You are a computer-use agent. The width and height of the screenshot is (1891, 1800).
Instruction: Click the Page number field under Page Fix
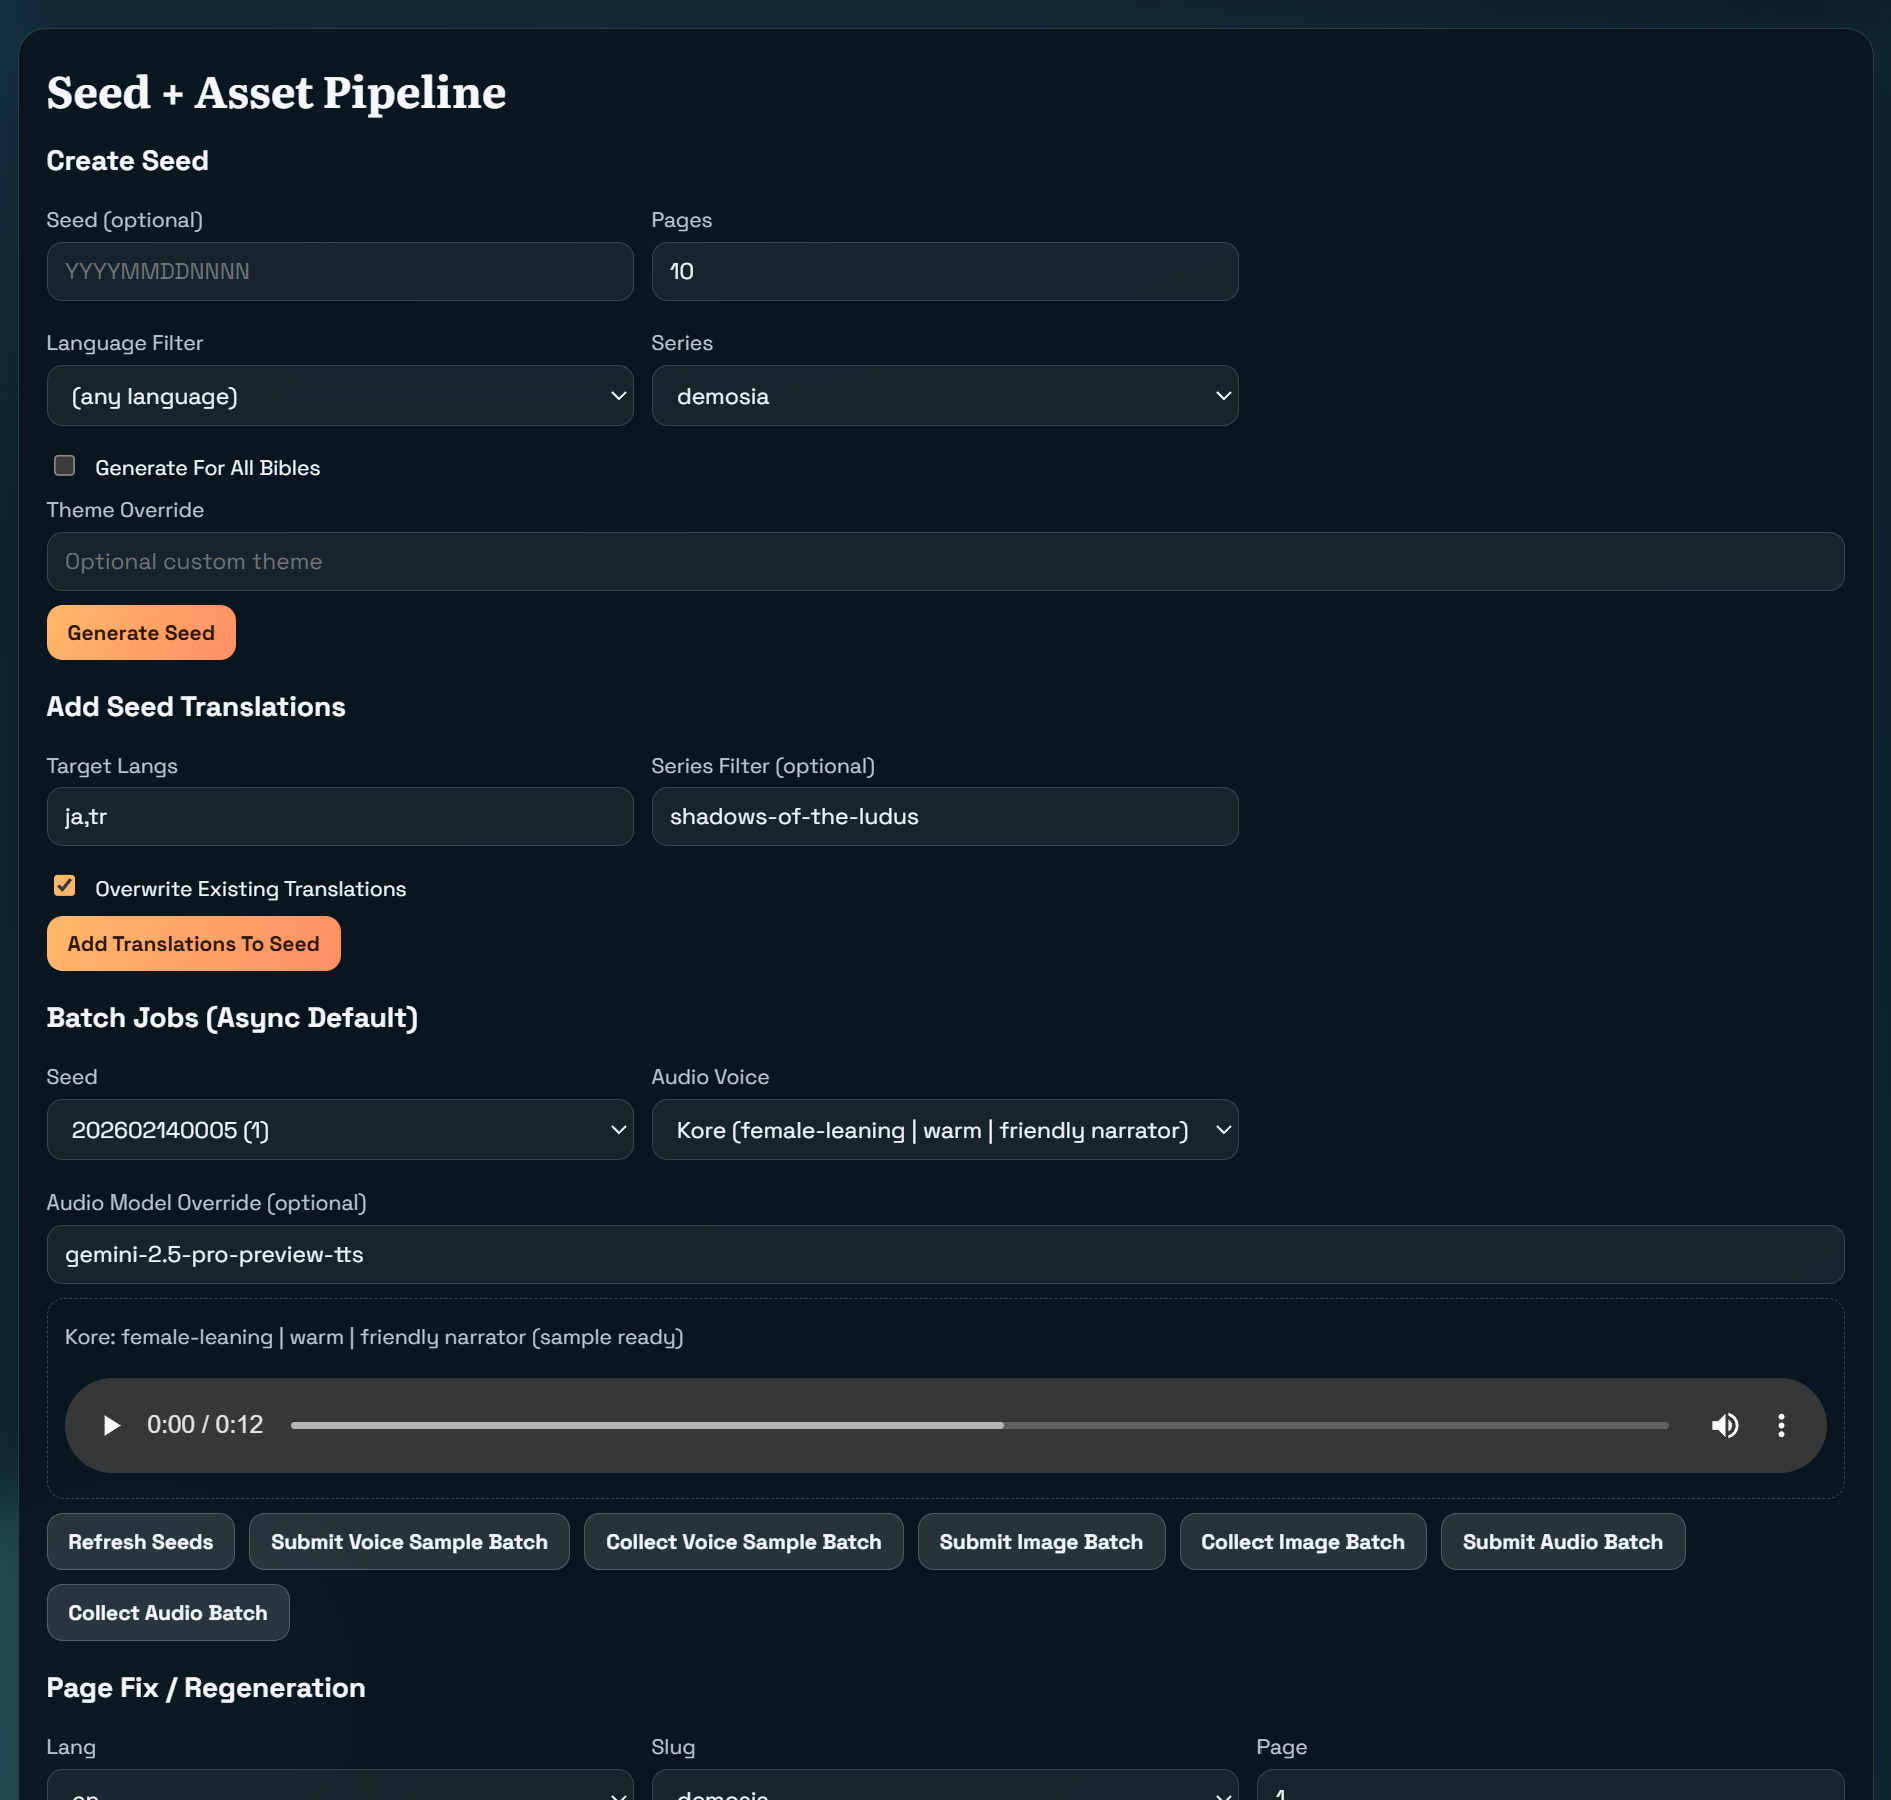(x=1550, y=1786)
